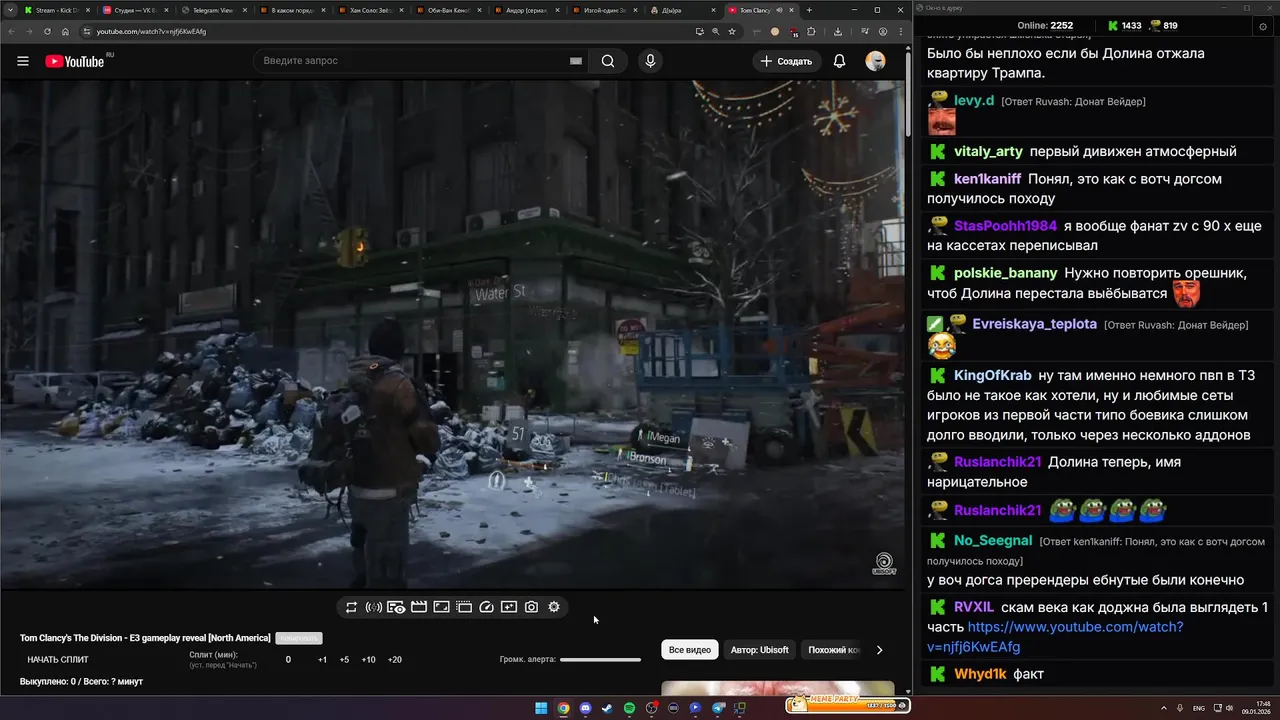Viewport: 1280px width, 720px height.
Task: Switch to the Андор browser tab
Action: click(x=526, y=10)
